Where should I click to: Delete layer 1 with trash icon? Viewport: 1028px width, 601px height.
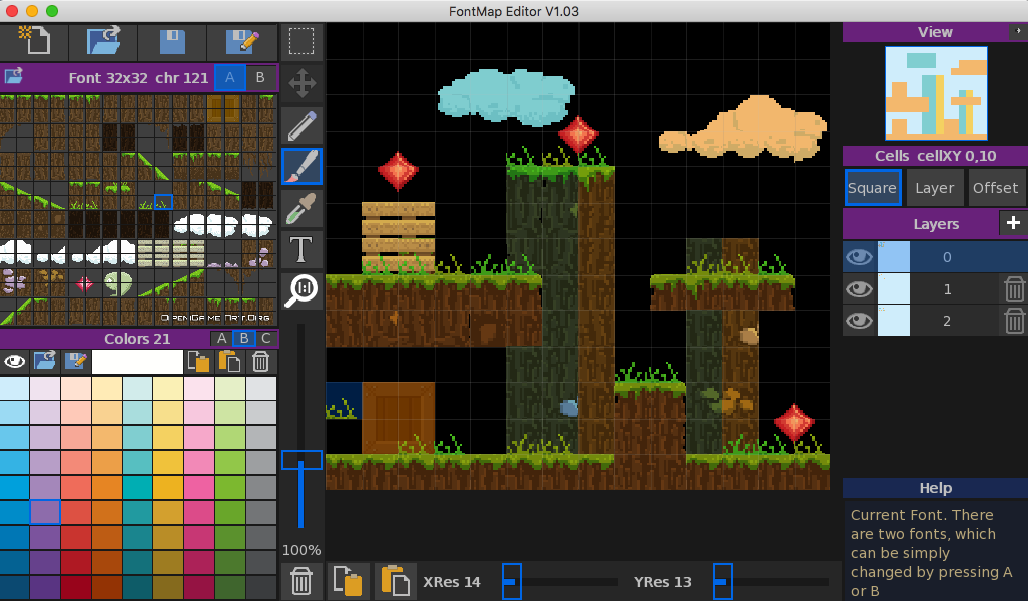(1014, 289)
